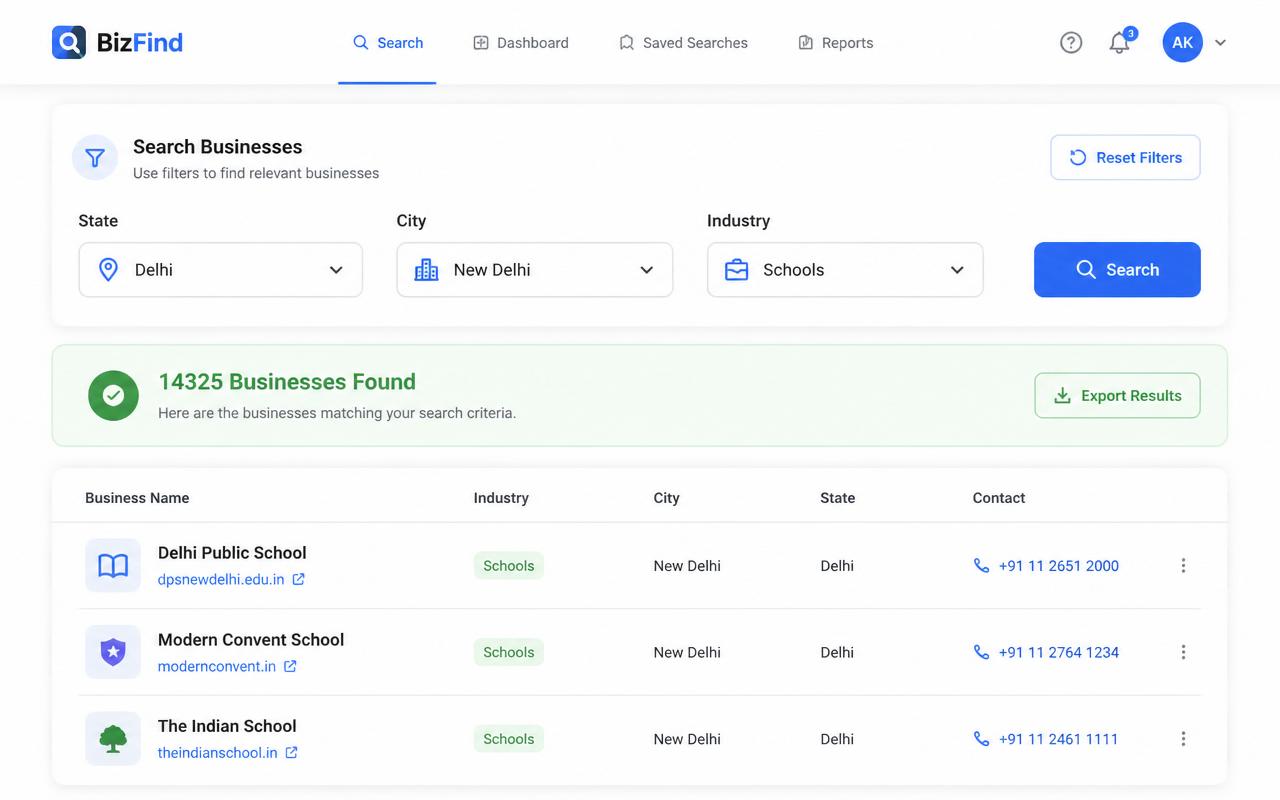
Task: Expand the account menu chevron beside AK
Action: [x=1220, y=43]
